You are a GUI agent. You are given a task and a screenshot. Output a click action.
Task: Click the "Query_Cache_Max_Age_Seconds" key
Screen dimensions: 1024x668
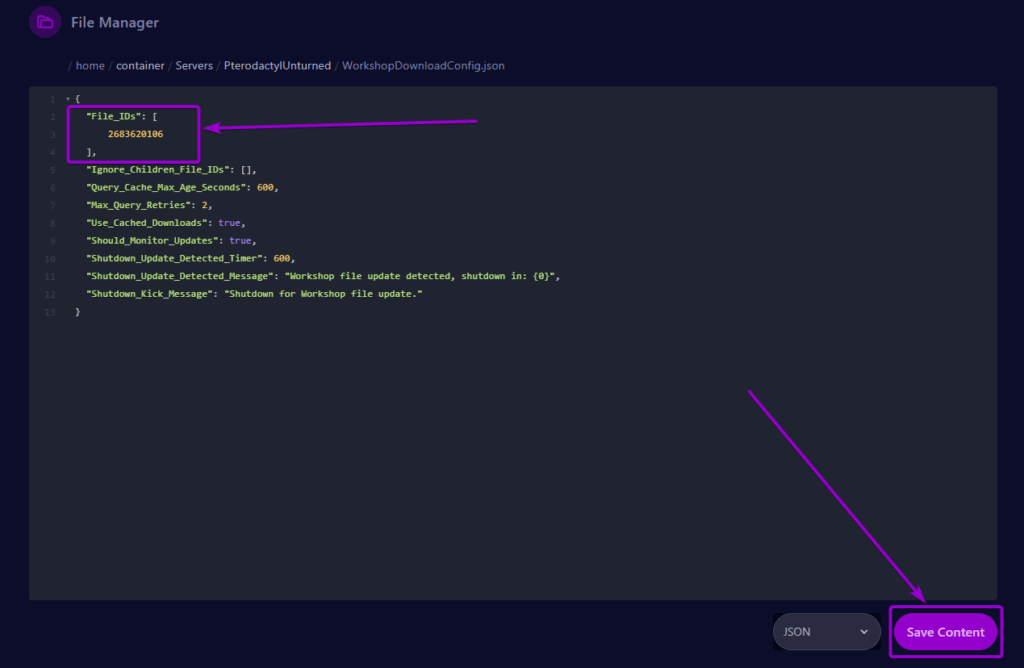click(x=167, y=187)
